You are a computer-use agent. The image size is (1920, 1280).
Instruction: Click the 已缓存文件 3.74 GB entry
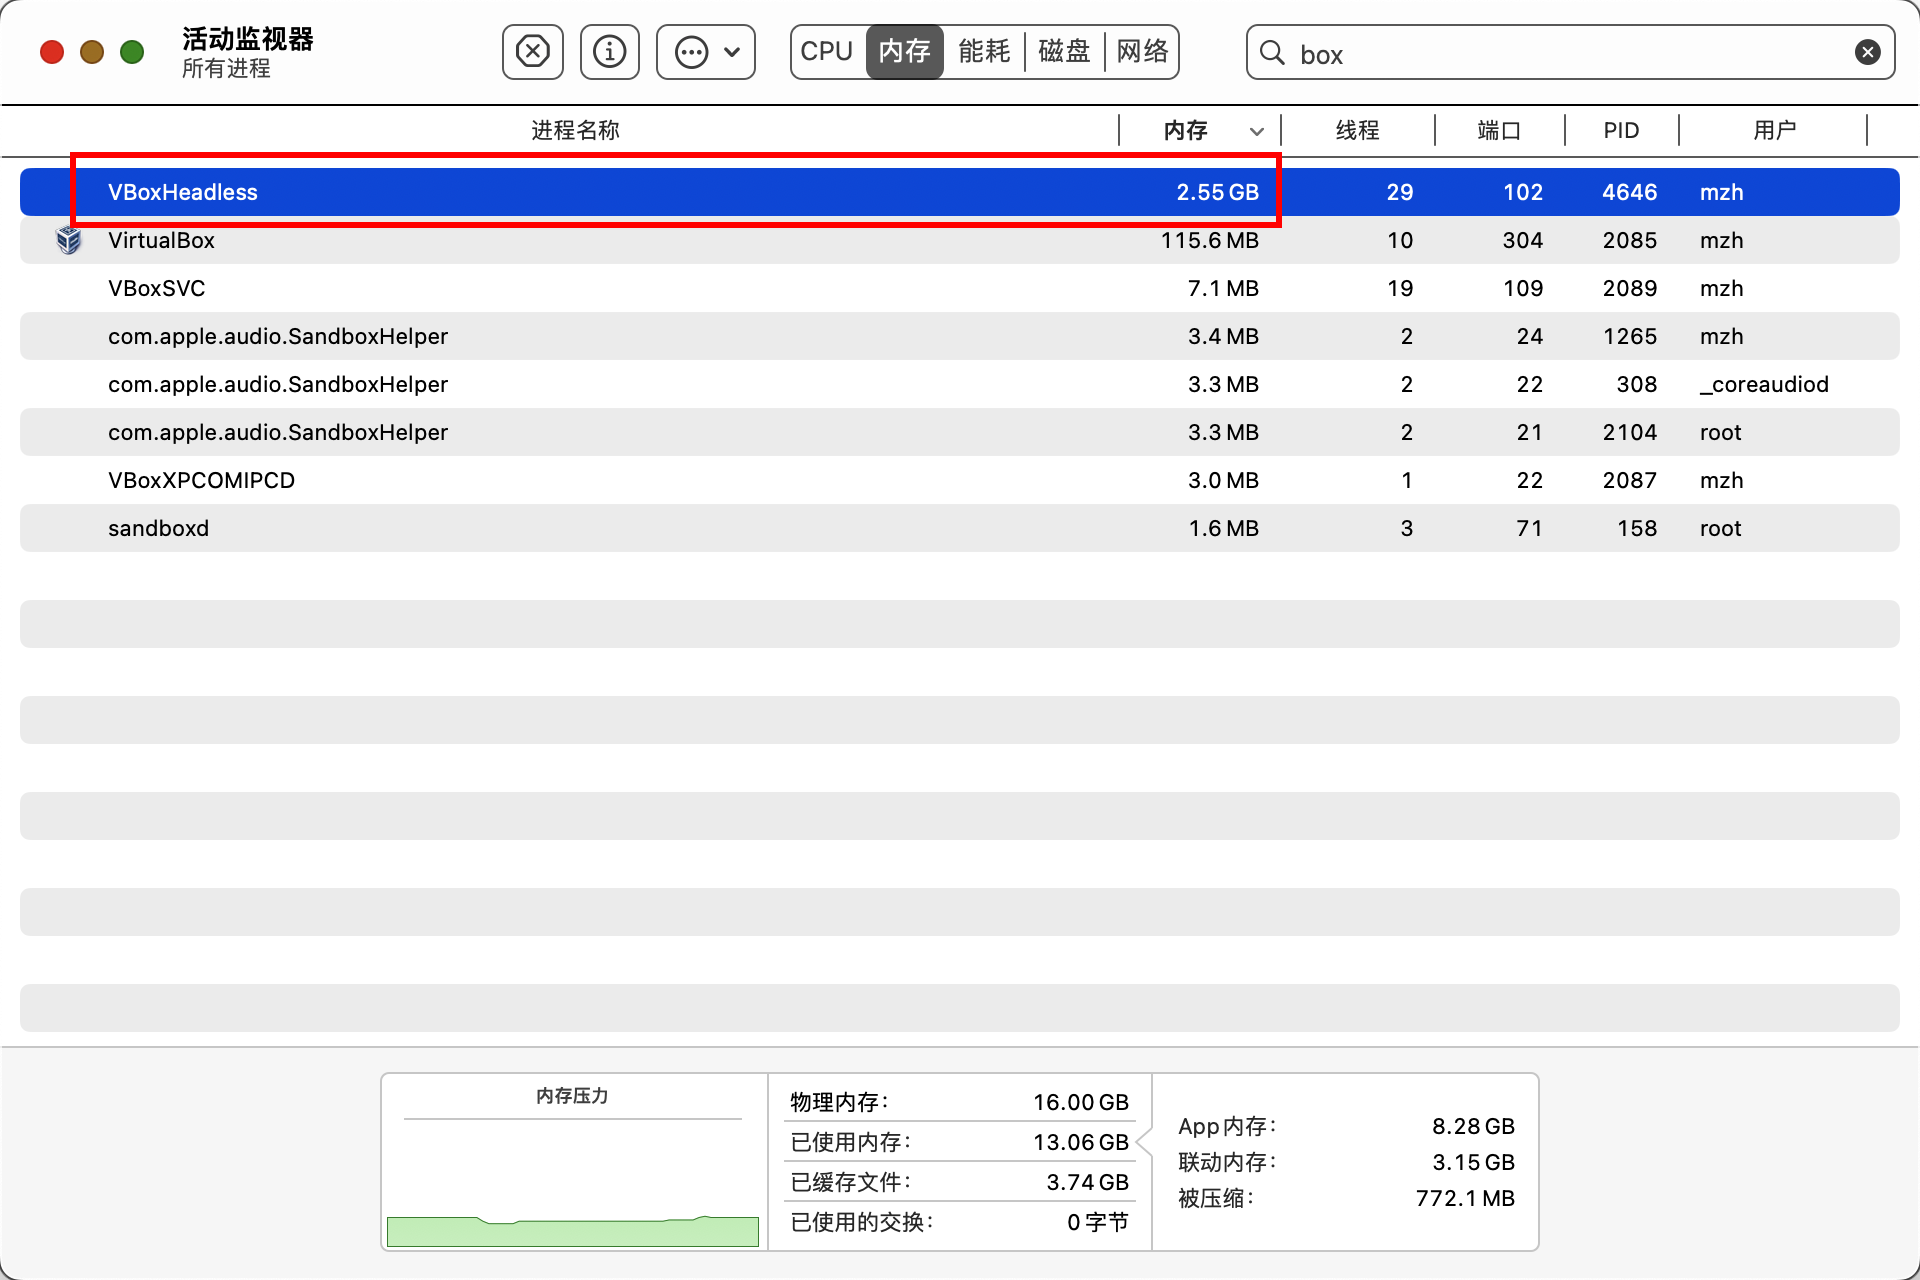click(959, 1182)
